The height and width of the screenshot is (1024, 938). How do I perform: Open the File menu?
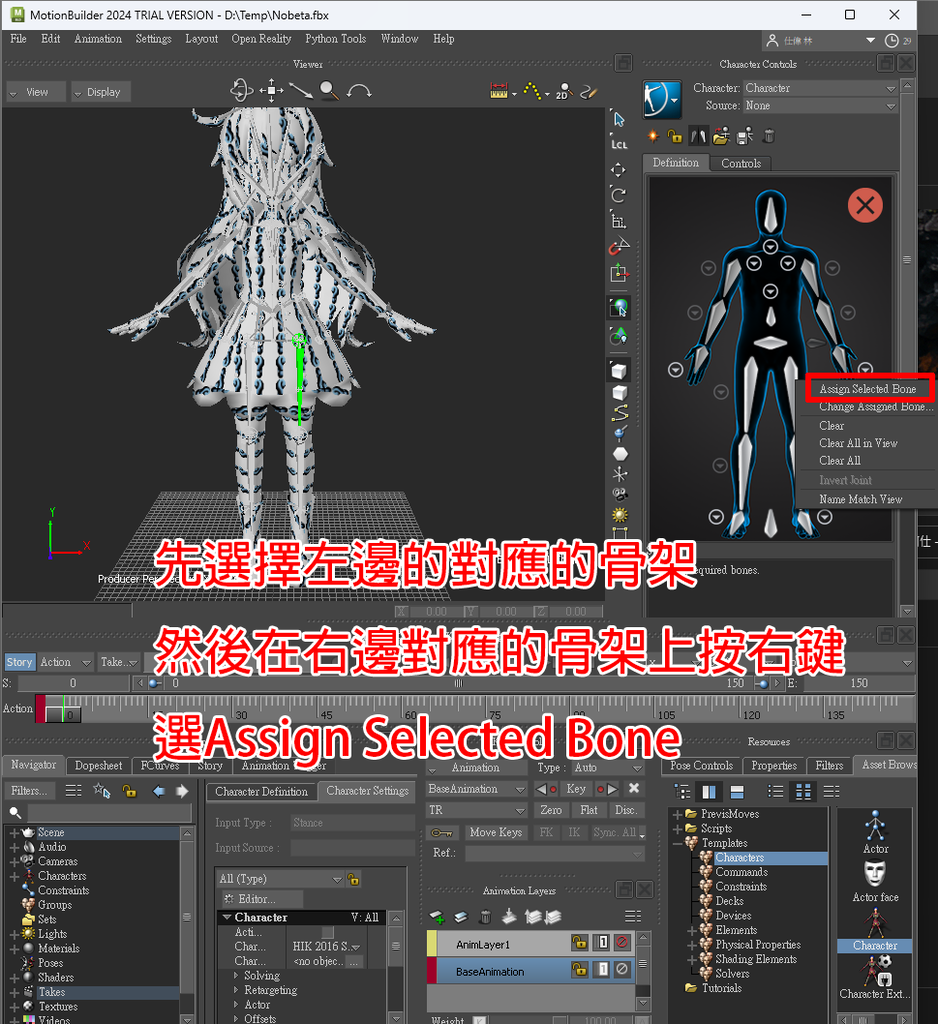[18, 39]
